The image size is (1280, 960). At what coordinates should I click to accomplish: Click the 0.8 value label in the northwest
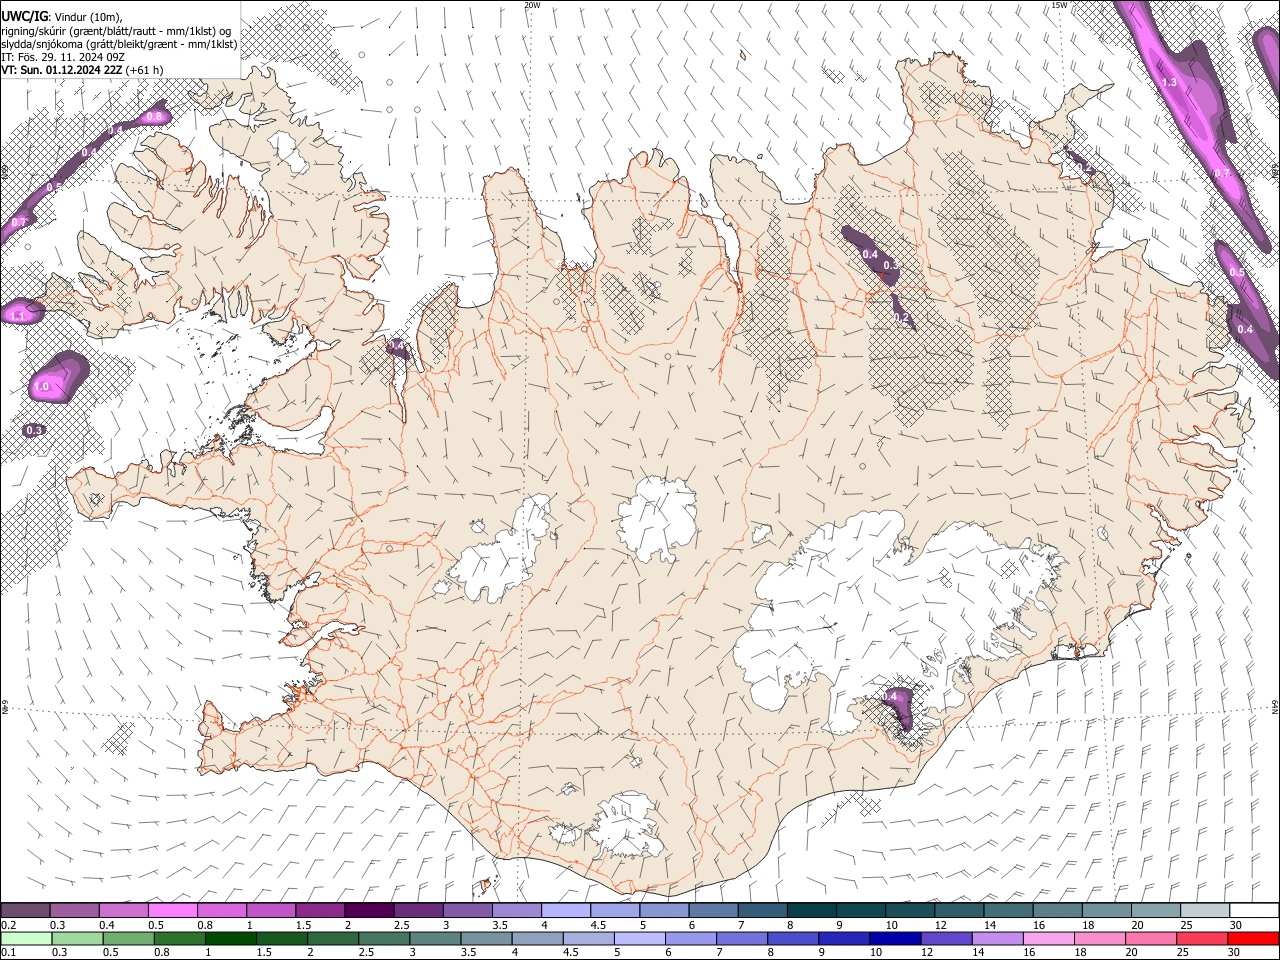154,117
